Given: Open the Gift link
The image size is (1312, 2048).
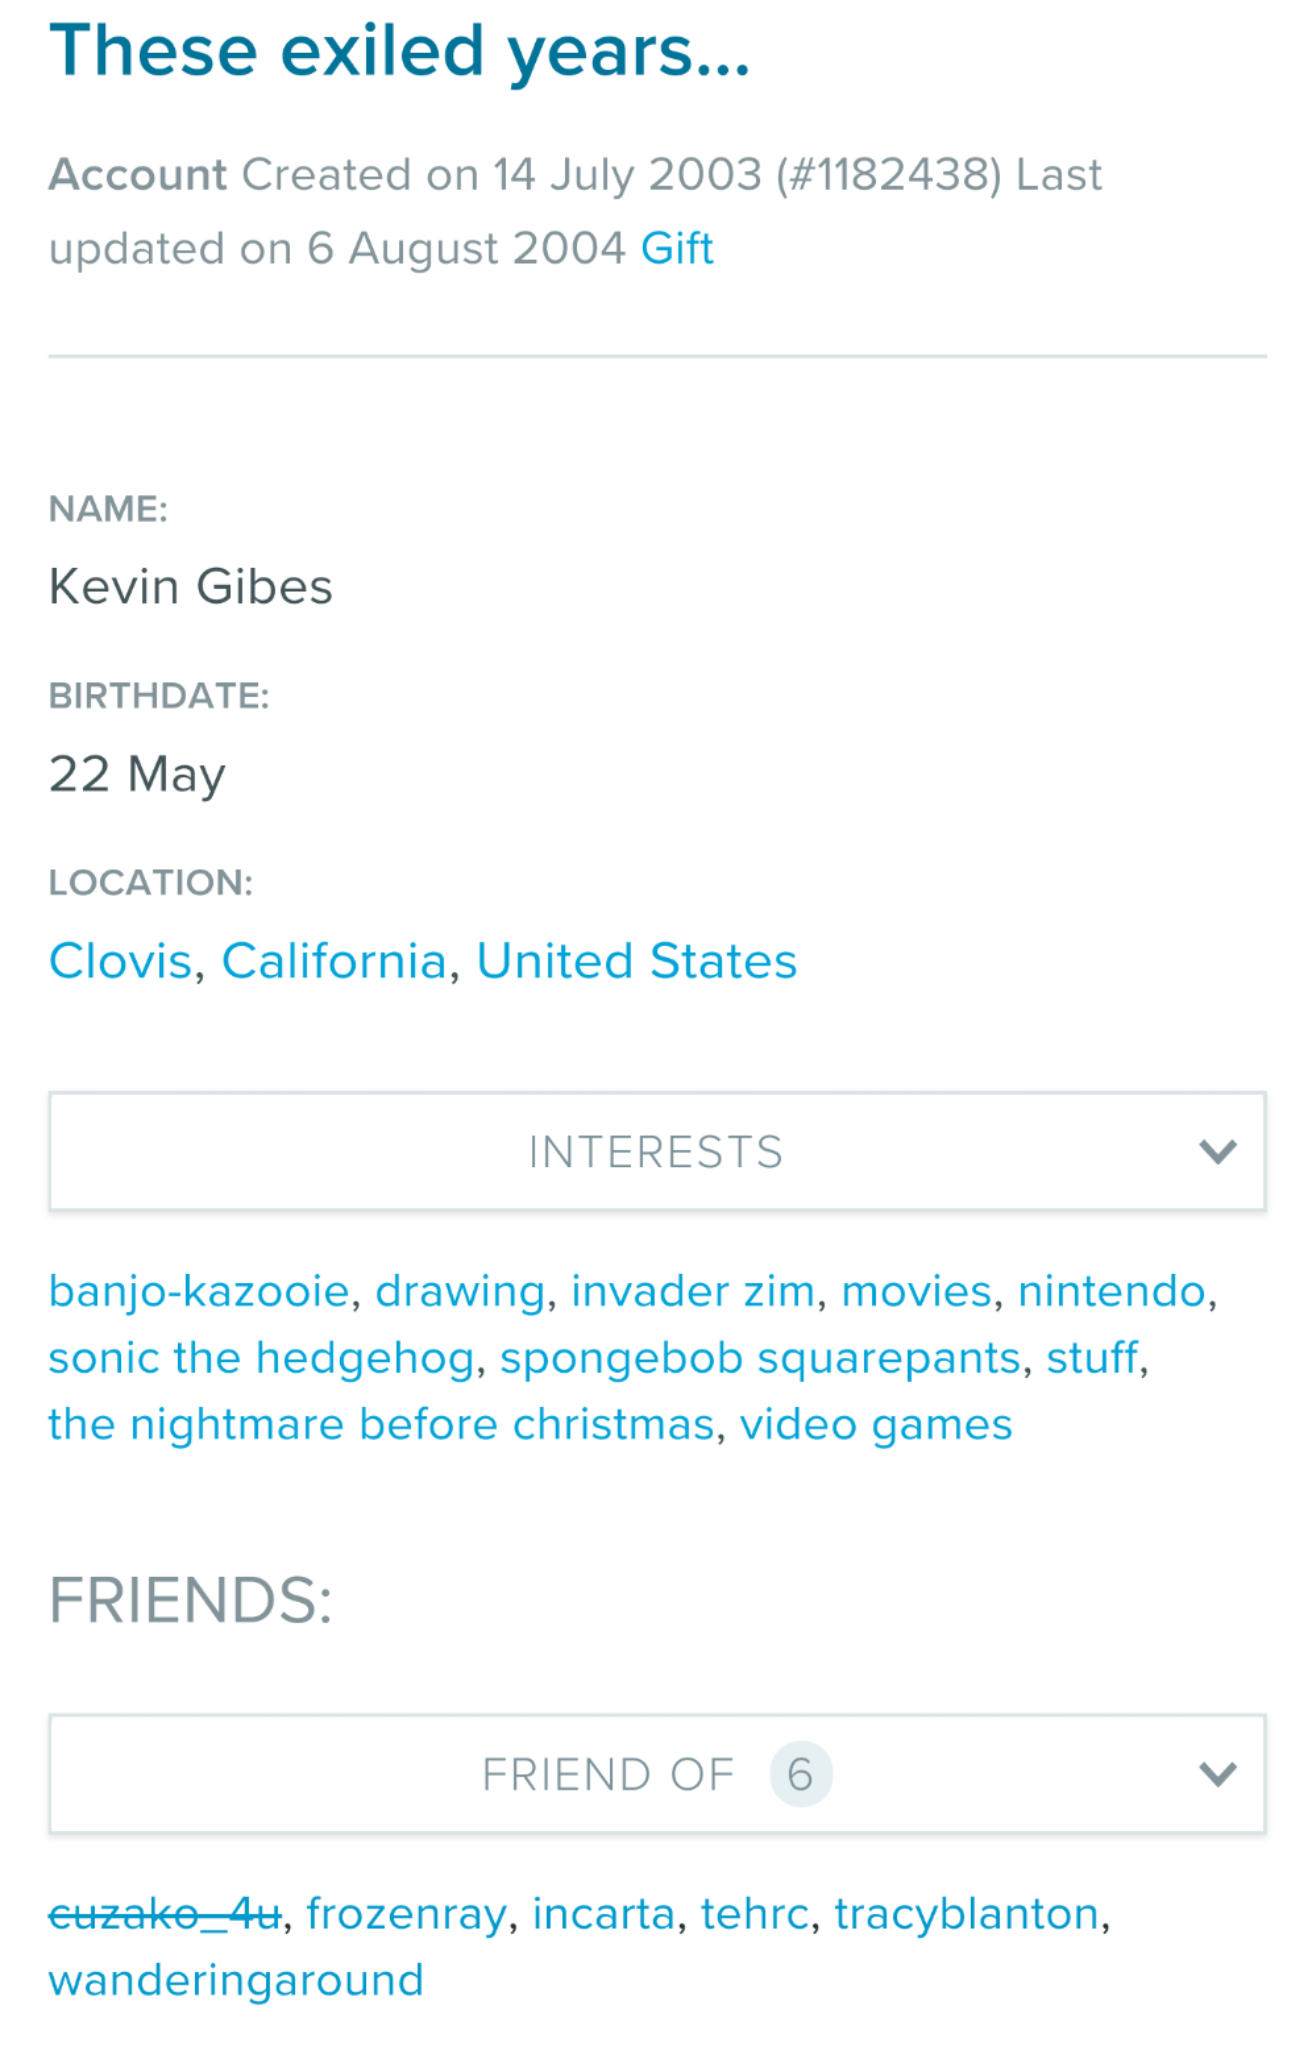Looking at the screenshot, I should [x=677, y=248].
